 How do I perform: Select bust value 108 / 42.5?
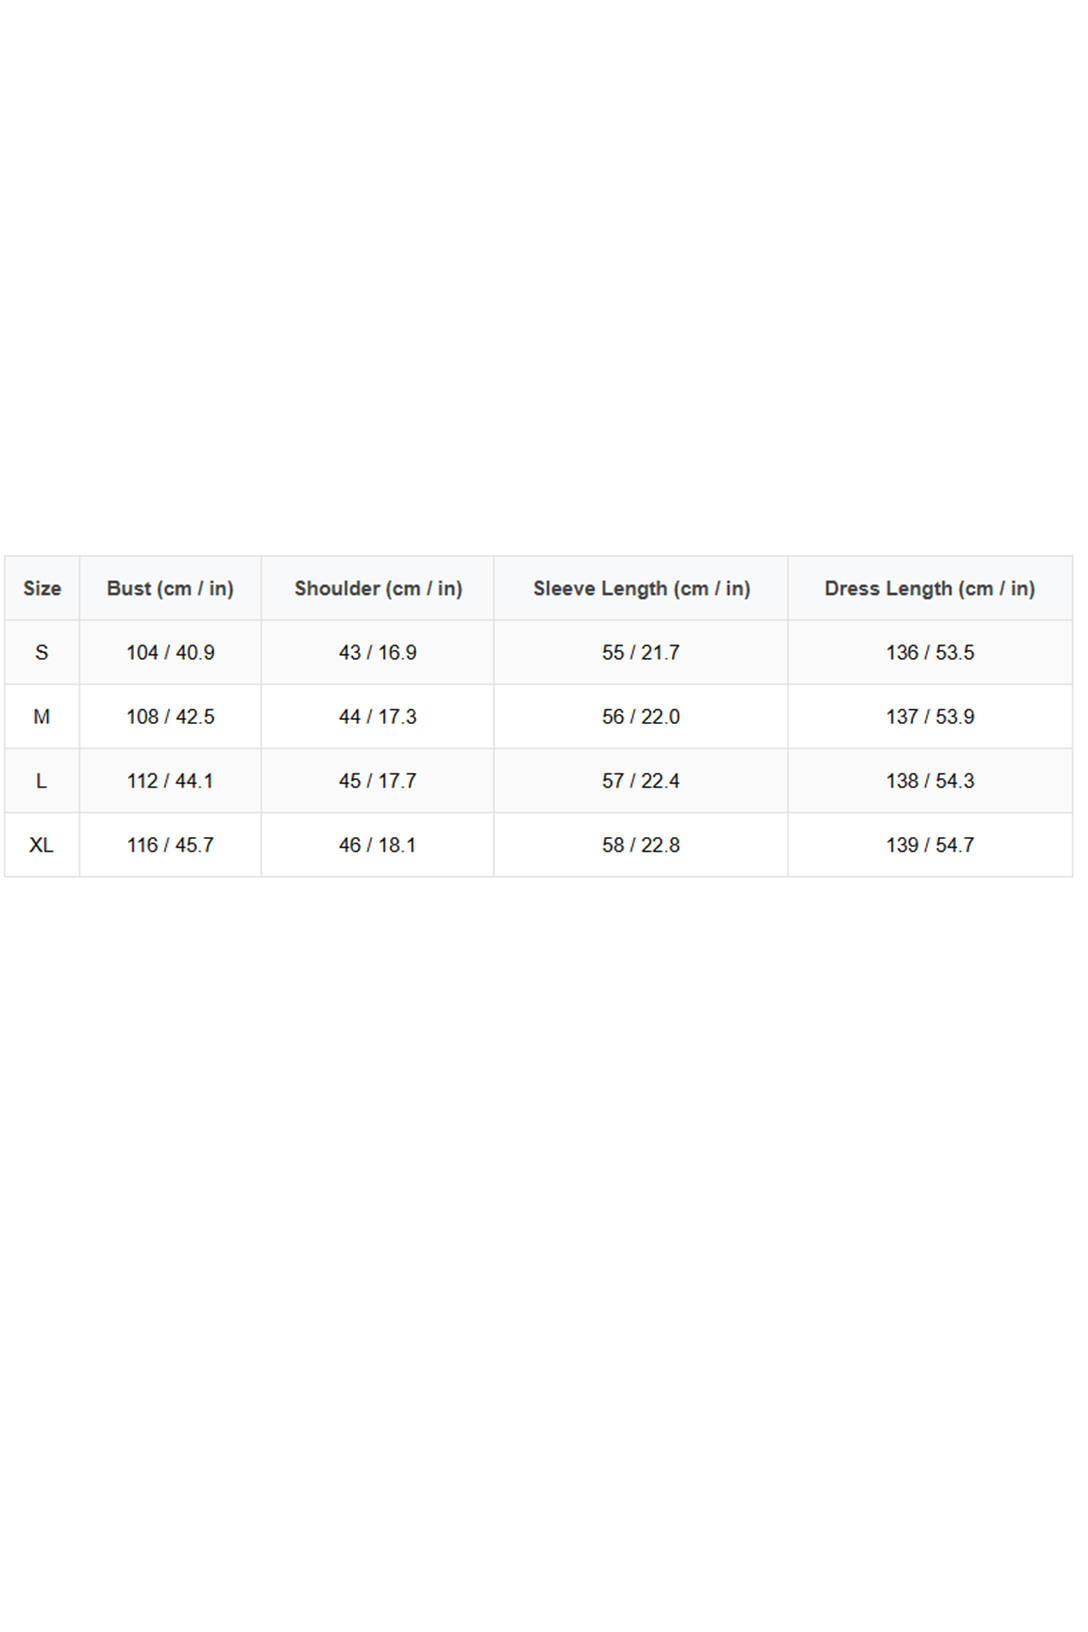click(x=170, y=717)
